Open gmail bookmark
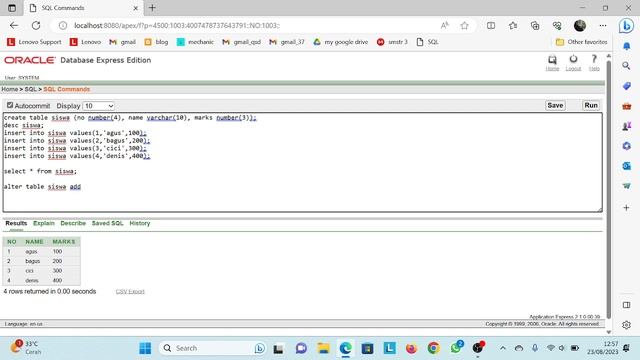Viewport: 640px width, 360px height. click(122, 42)
